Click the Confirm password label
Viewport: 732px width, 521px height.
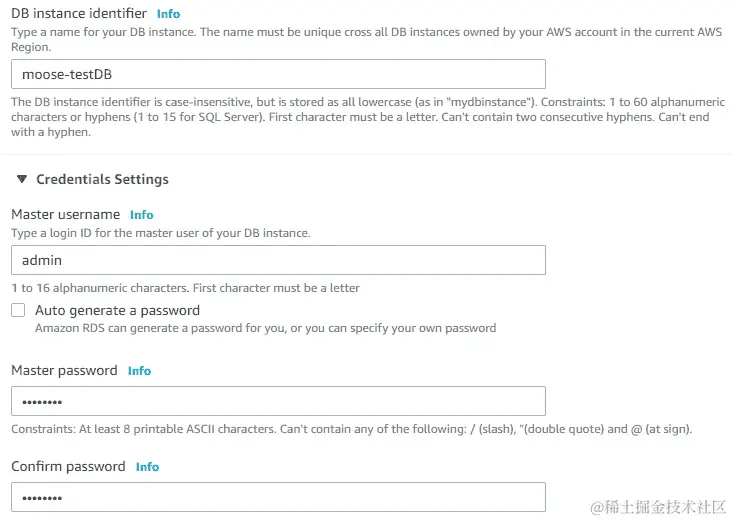click(68, 467)
